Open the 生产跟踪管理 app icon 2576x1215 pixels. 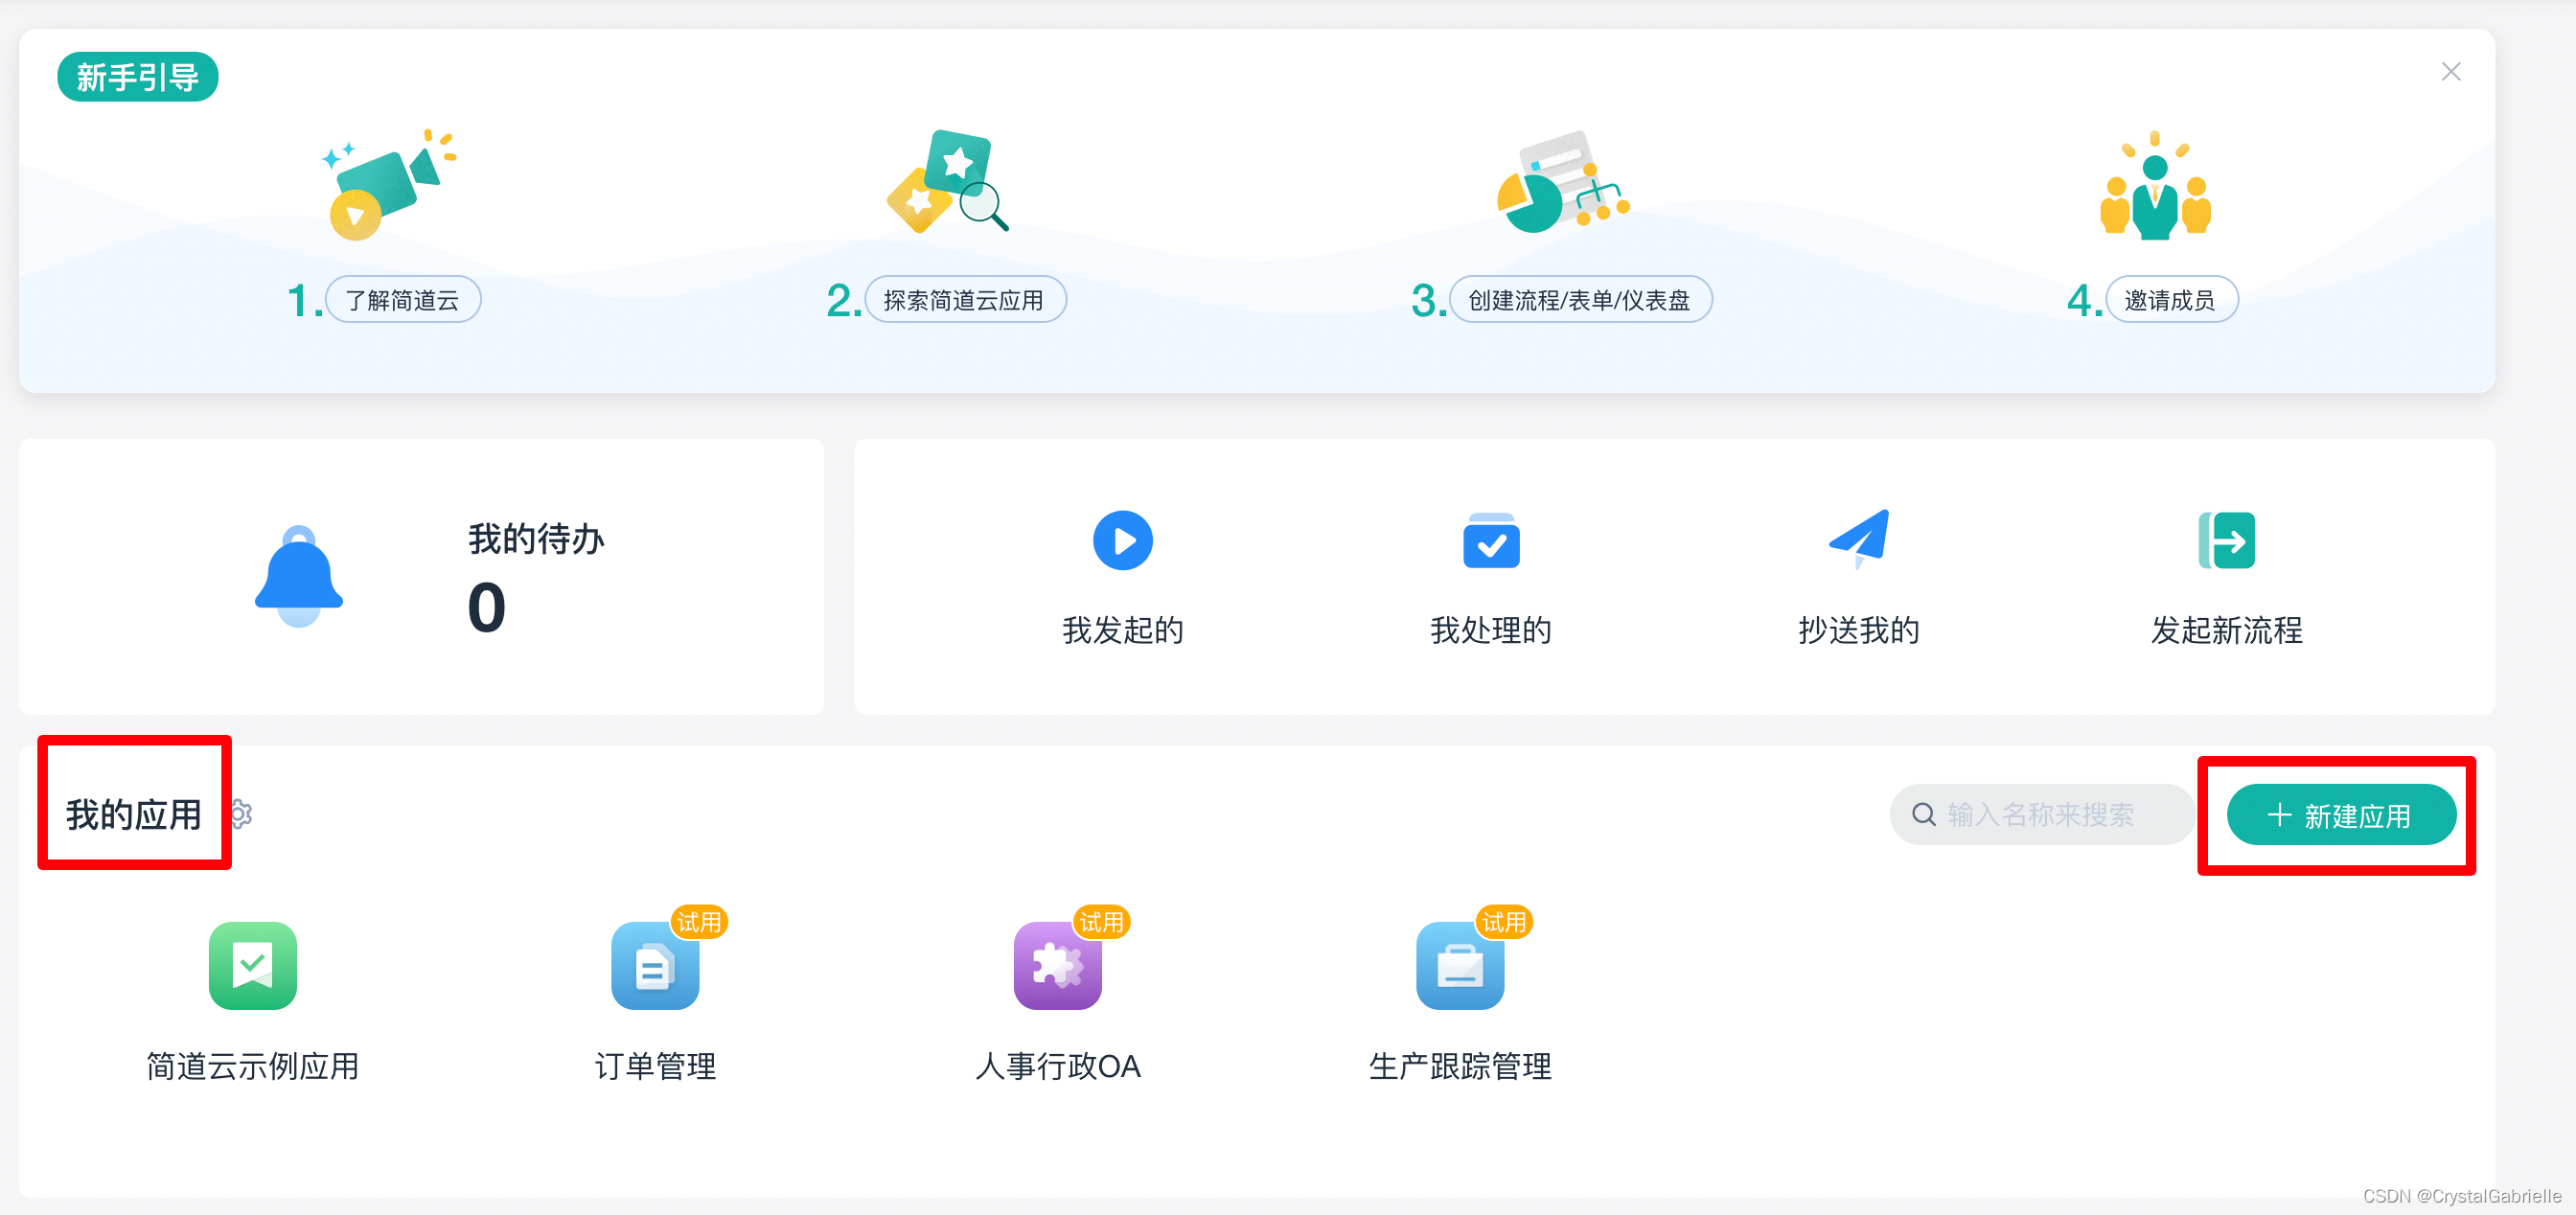(x=1460, y=965)
